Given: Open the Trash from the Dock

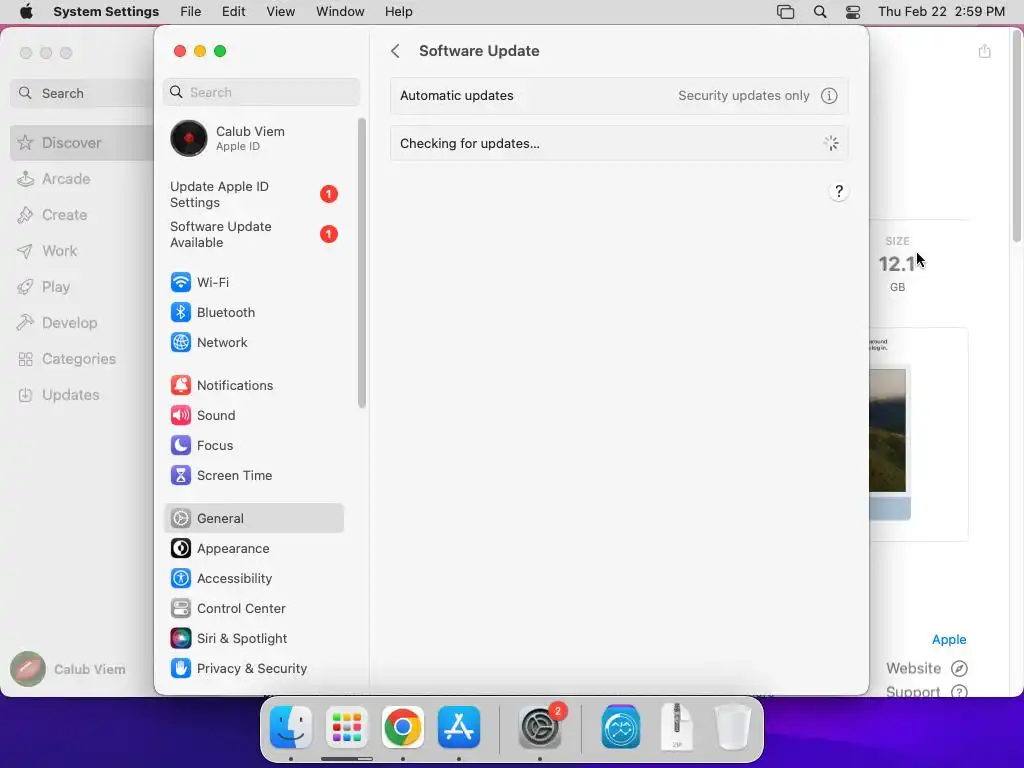Looking at the screenshot, I should (733, 727).
